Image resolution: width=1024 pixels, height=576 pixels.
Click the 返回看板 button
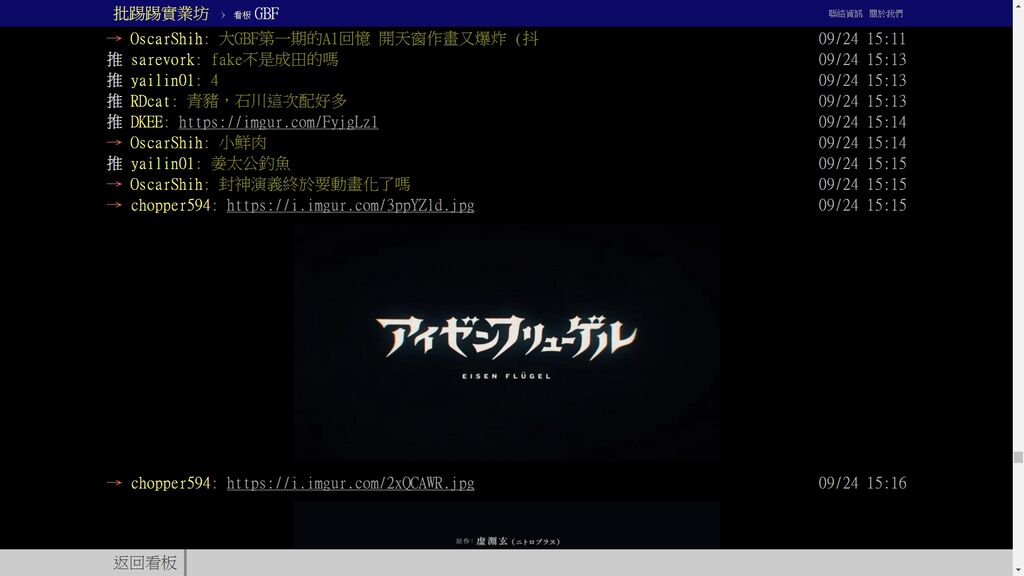click(x=145, y=563)
